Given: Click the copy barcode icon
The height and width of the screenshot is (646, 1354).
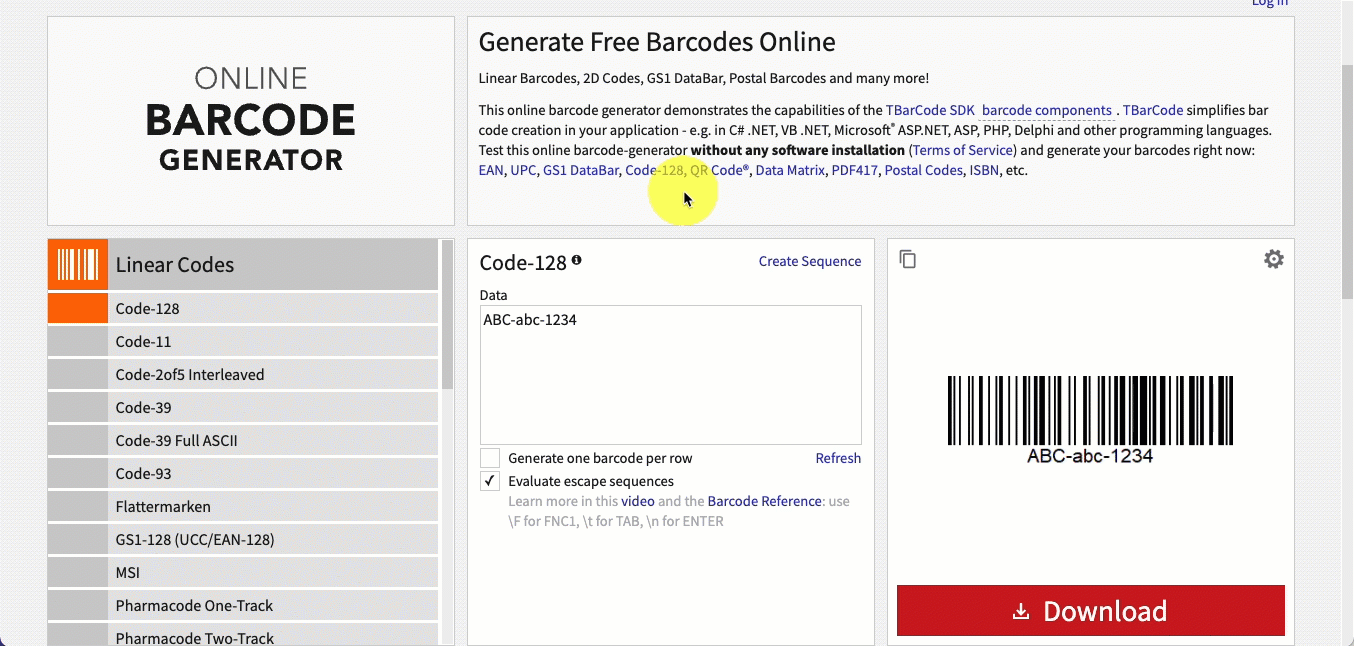Looking at the screenshot, I should pyautogui.click(x=907, y=260).
